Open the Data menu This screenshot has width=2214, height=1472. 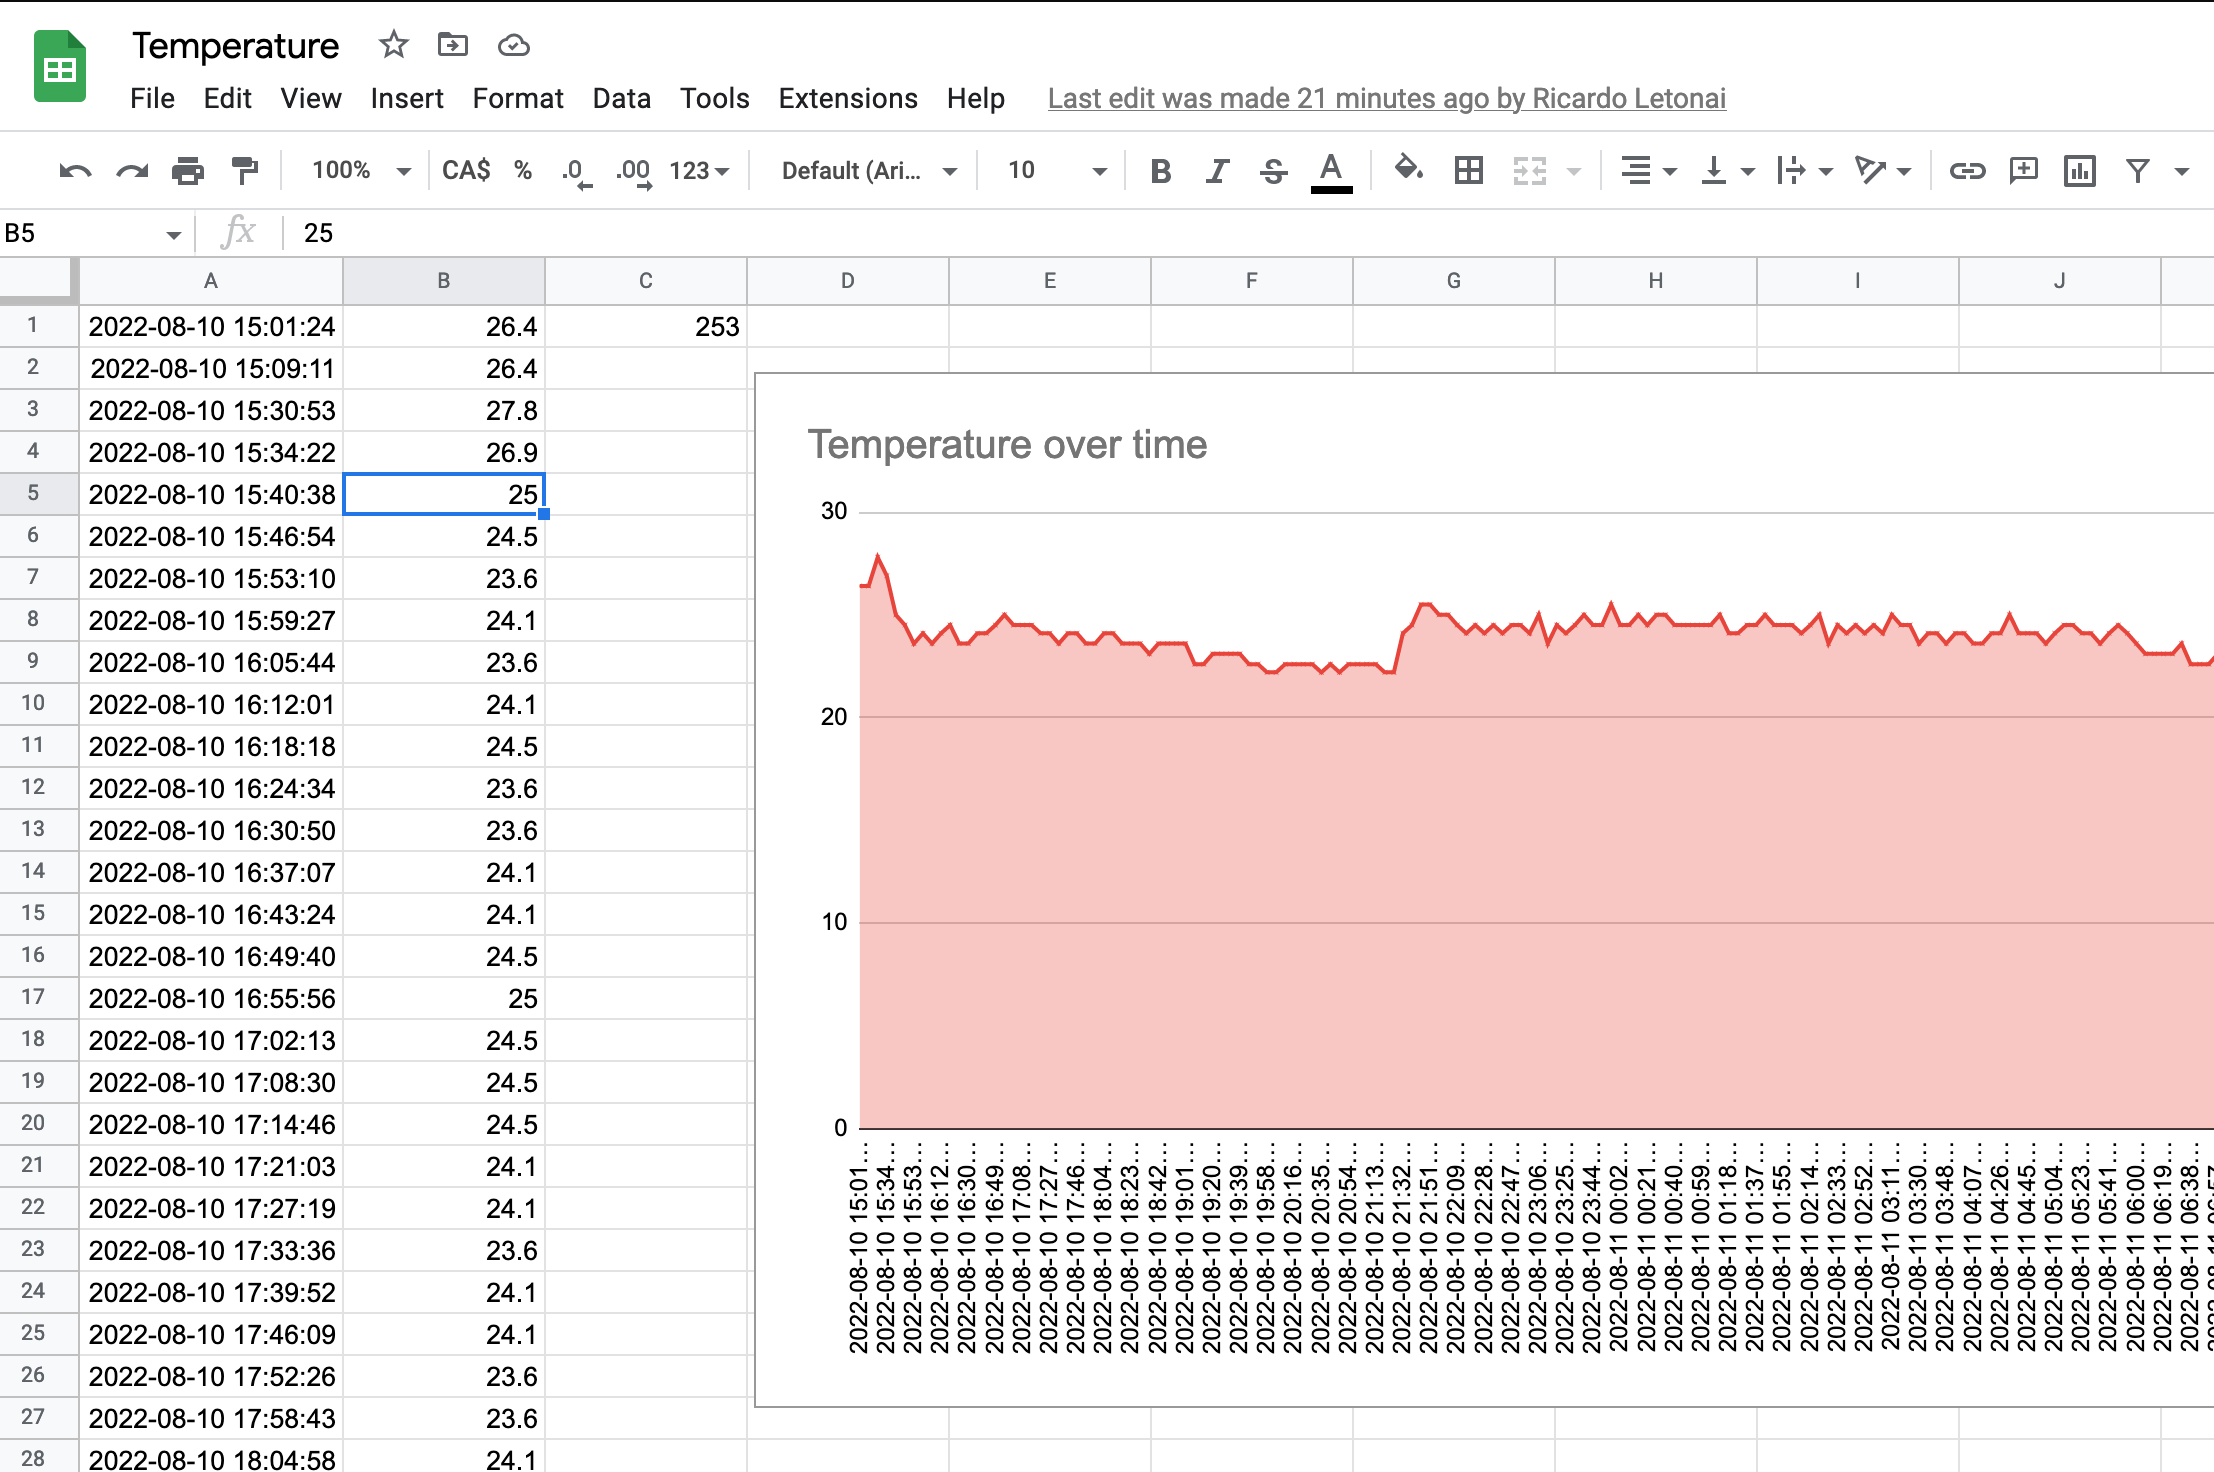click(x=621, y=98)
